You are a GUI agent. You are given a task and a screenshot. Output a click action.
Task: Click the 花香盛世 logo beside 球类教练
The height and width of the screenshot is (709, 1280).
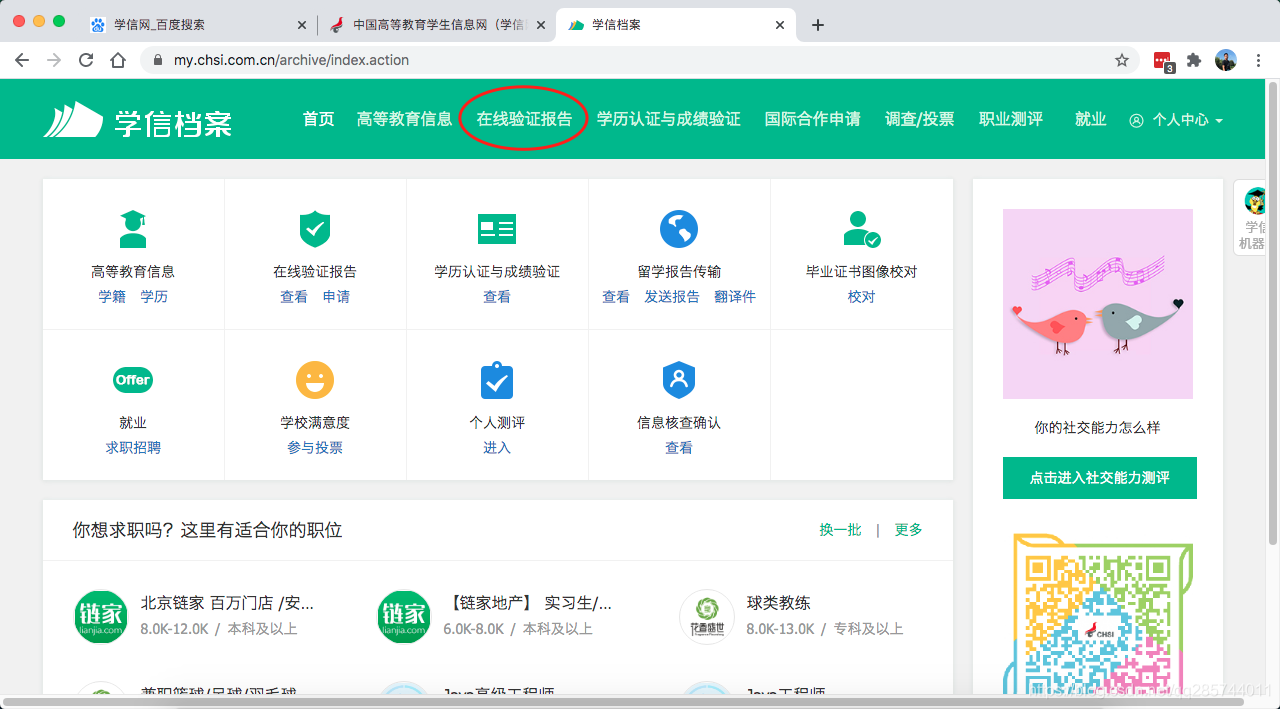(x=707, y=616)
